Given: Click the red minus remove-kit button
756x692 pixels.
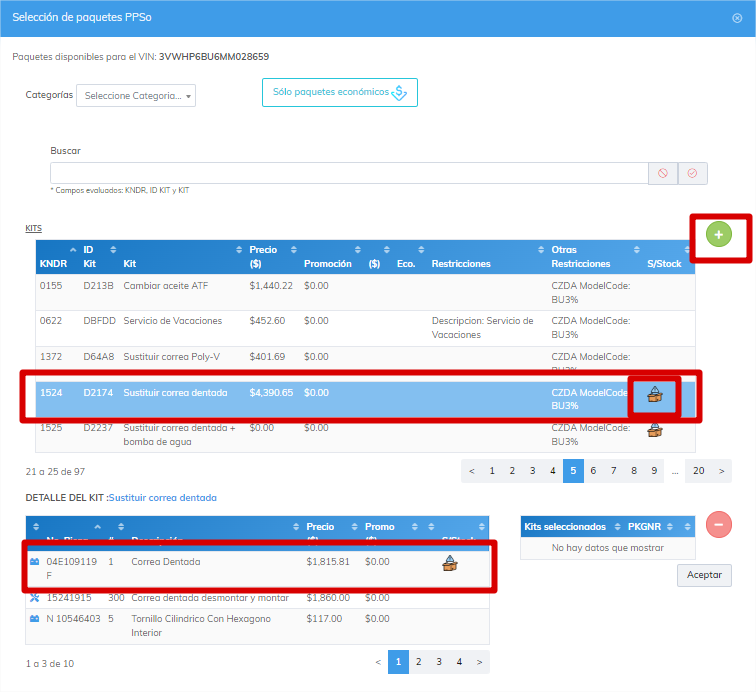Looking at the screenshot, I should (x=718, y=525).
